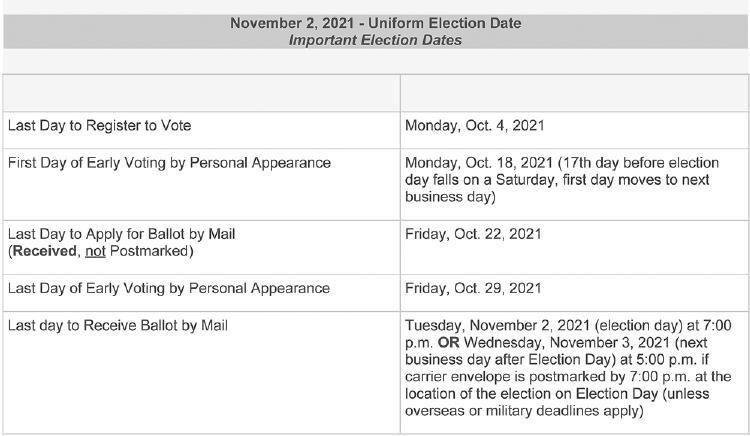This screenshot has height=436, width=750.
Task: Select 'Tuesday, November 2, 2021 (election day)' text
Action: pyautogui.click(x=544, y=326)
